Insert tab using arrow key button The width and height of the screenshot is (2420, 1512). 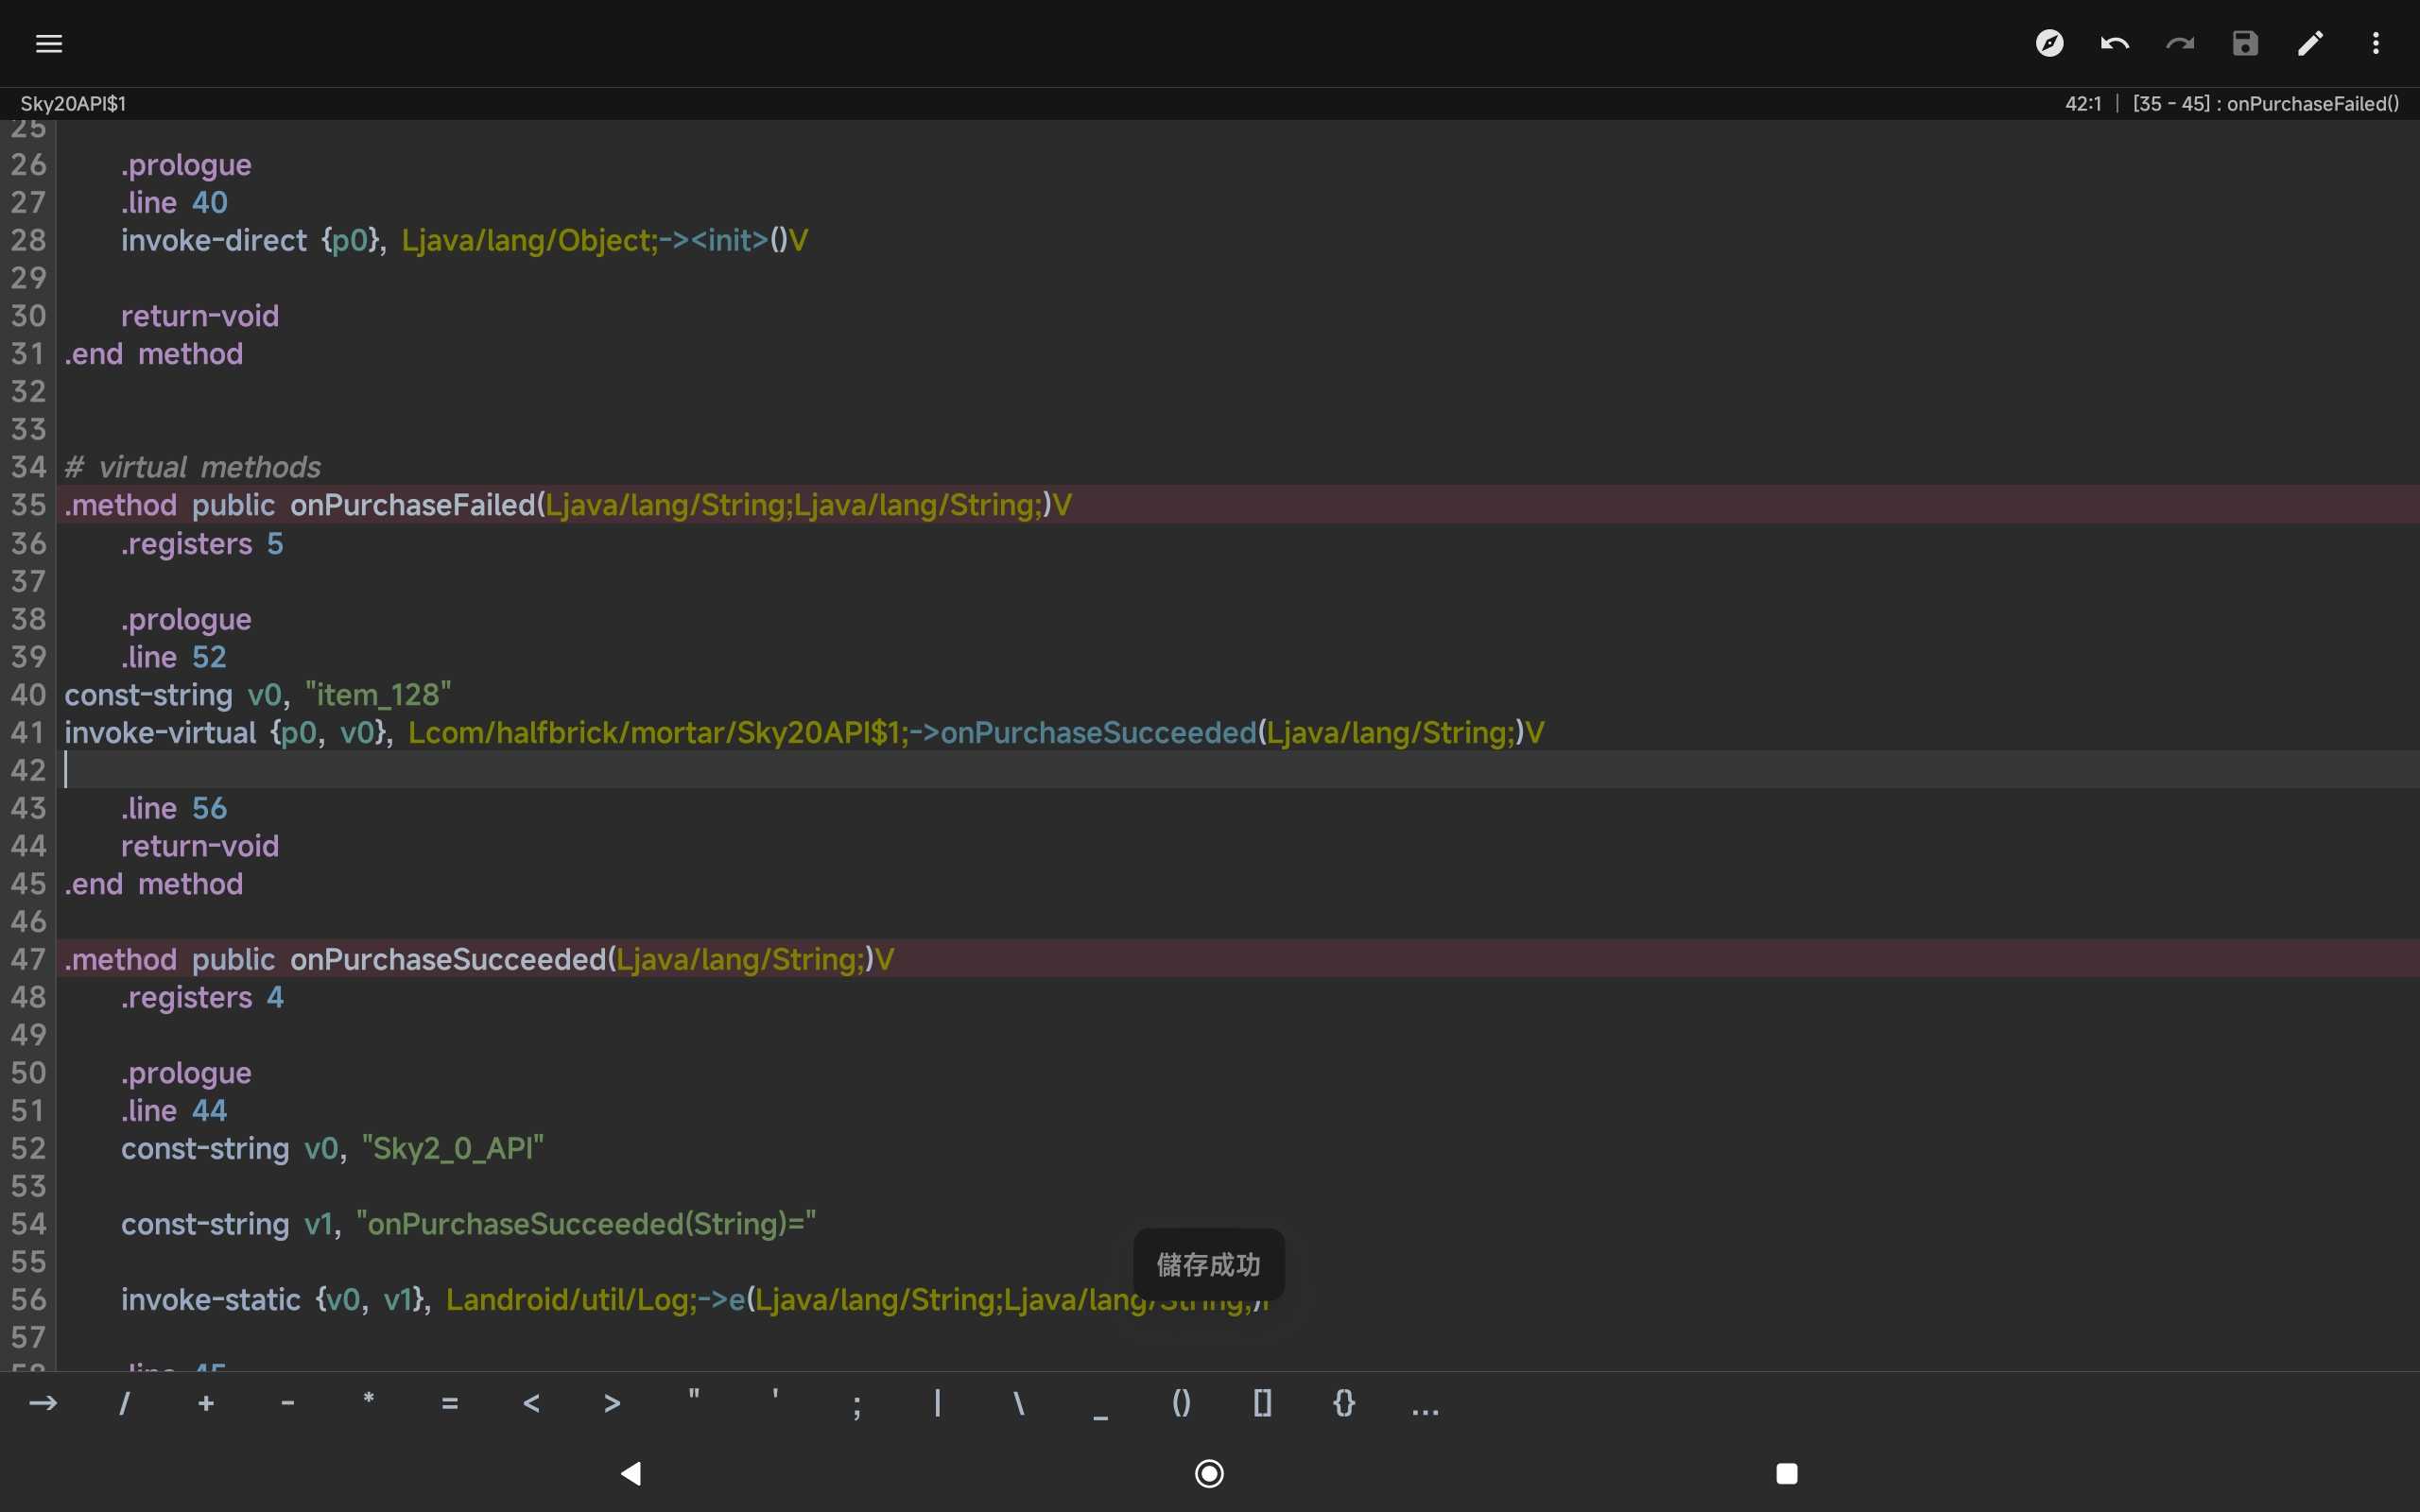click(x=43, y=1403)
